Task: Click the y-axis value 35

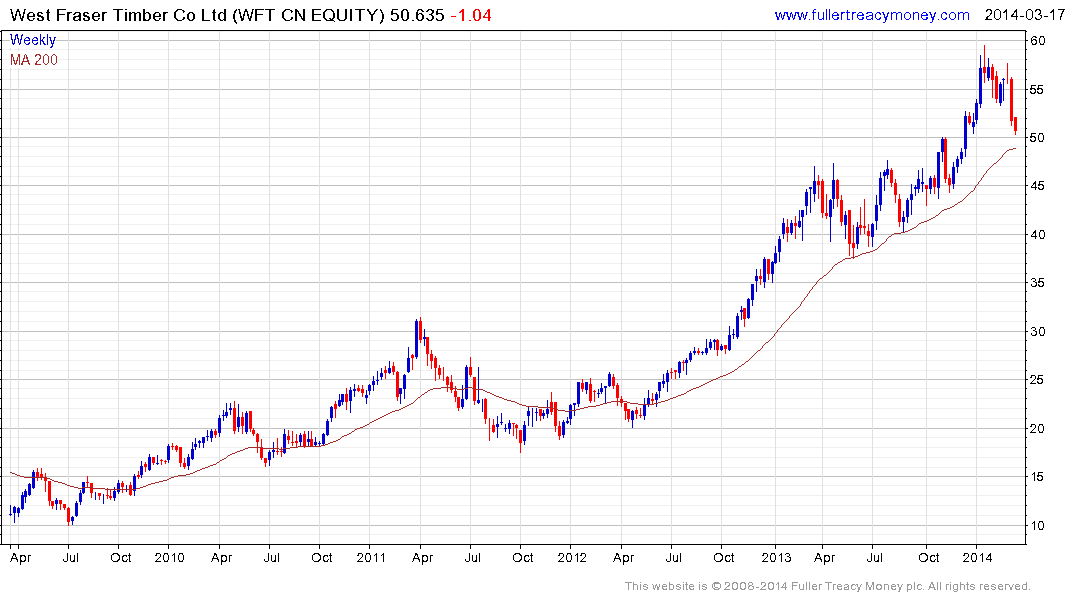Action: click(x=1038, y=283)
